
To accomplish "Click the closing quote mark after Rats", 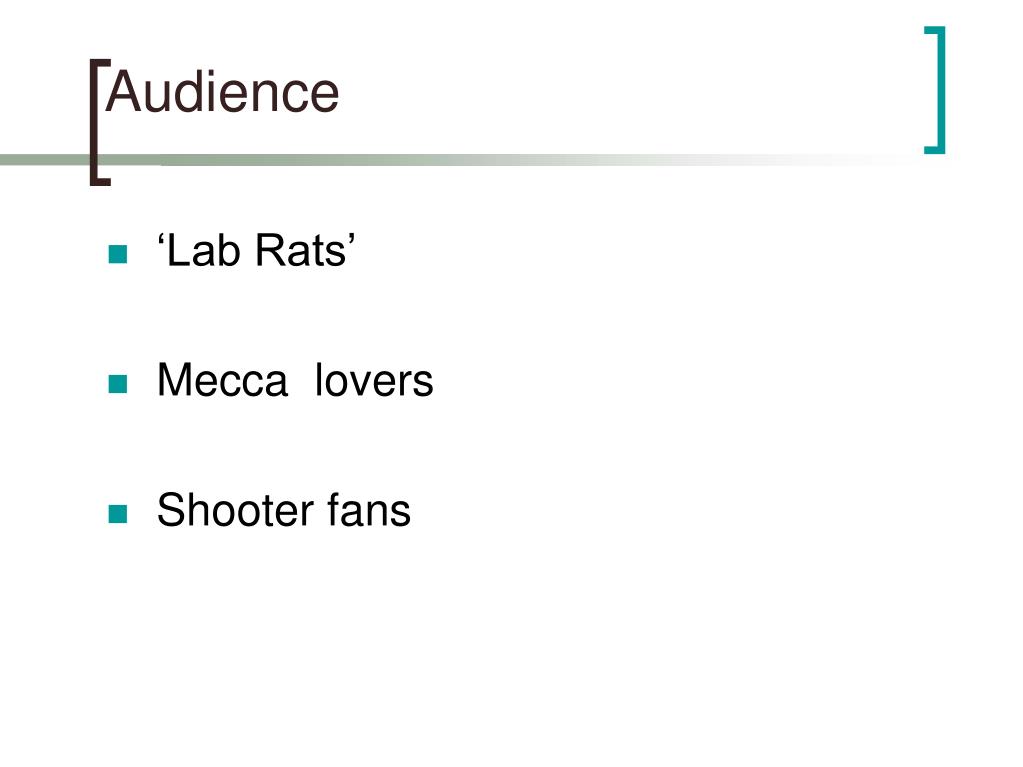I will (x=352, y=239).
